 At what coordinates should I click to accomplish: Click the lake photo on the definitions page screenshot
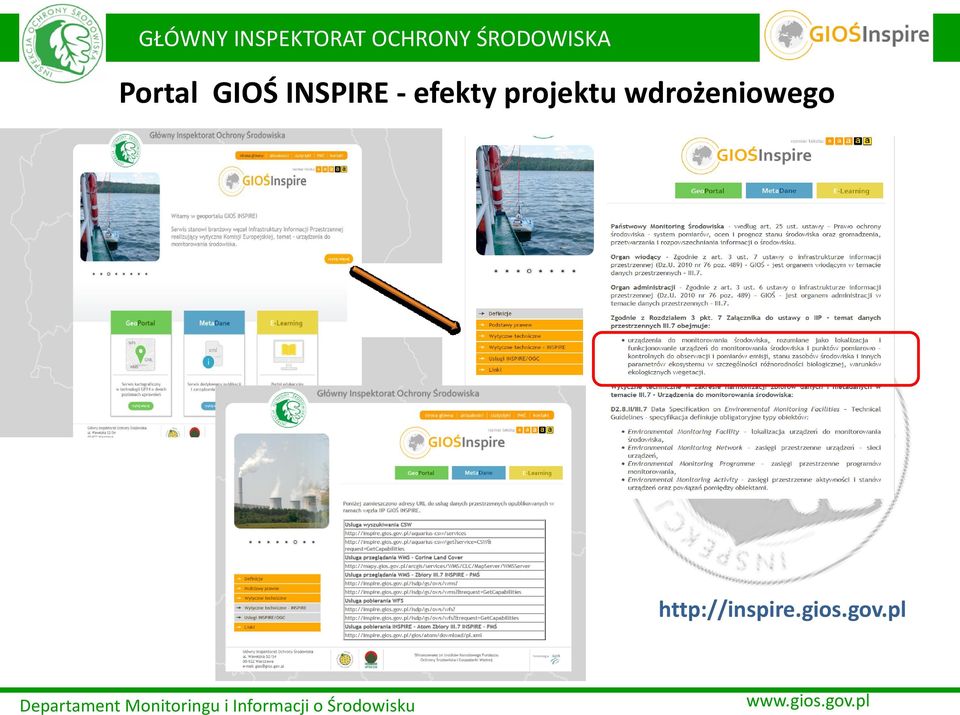coord(534,200)
